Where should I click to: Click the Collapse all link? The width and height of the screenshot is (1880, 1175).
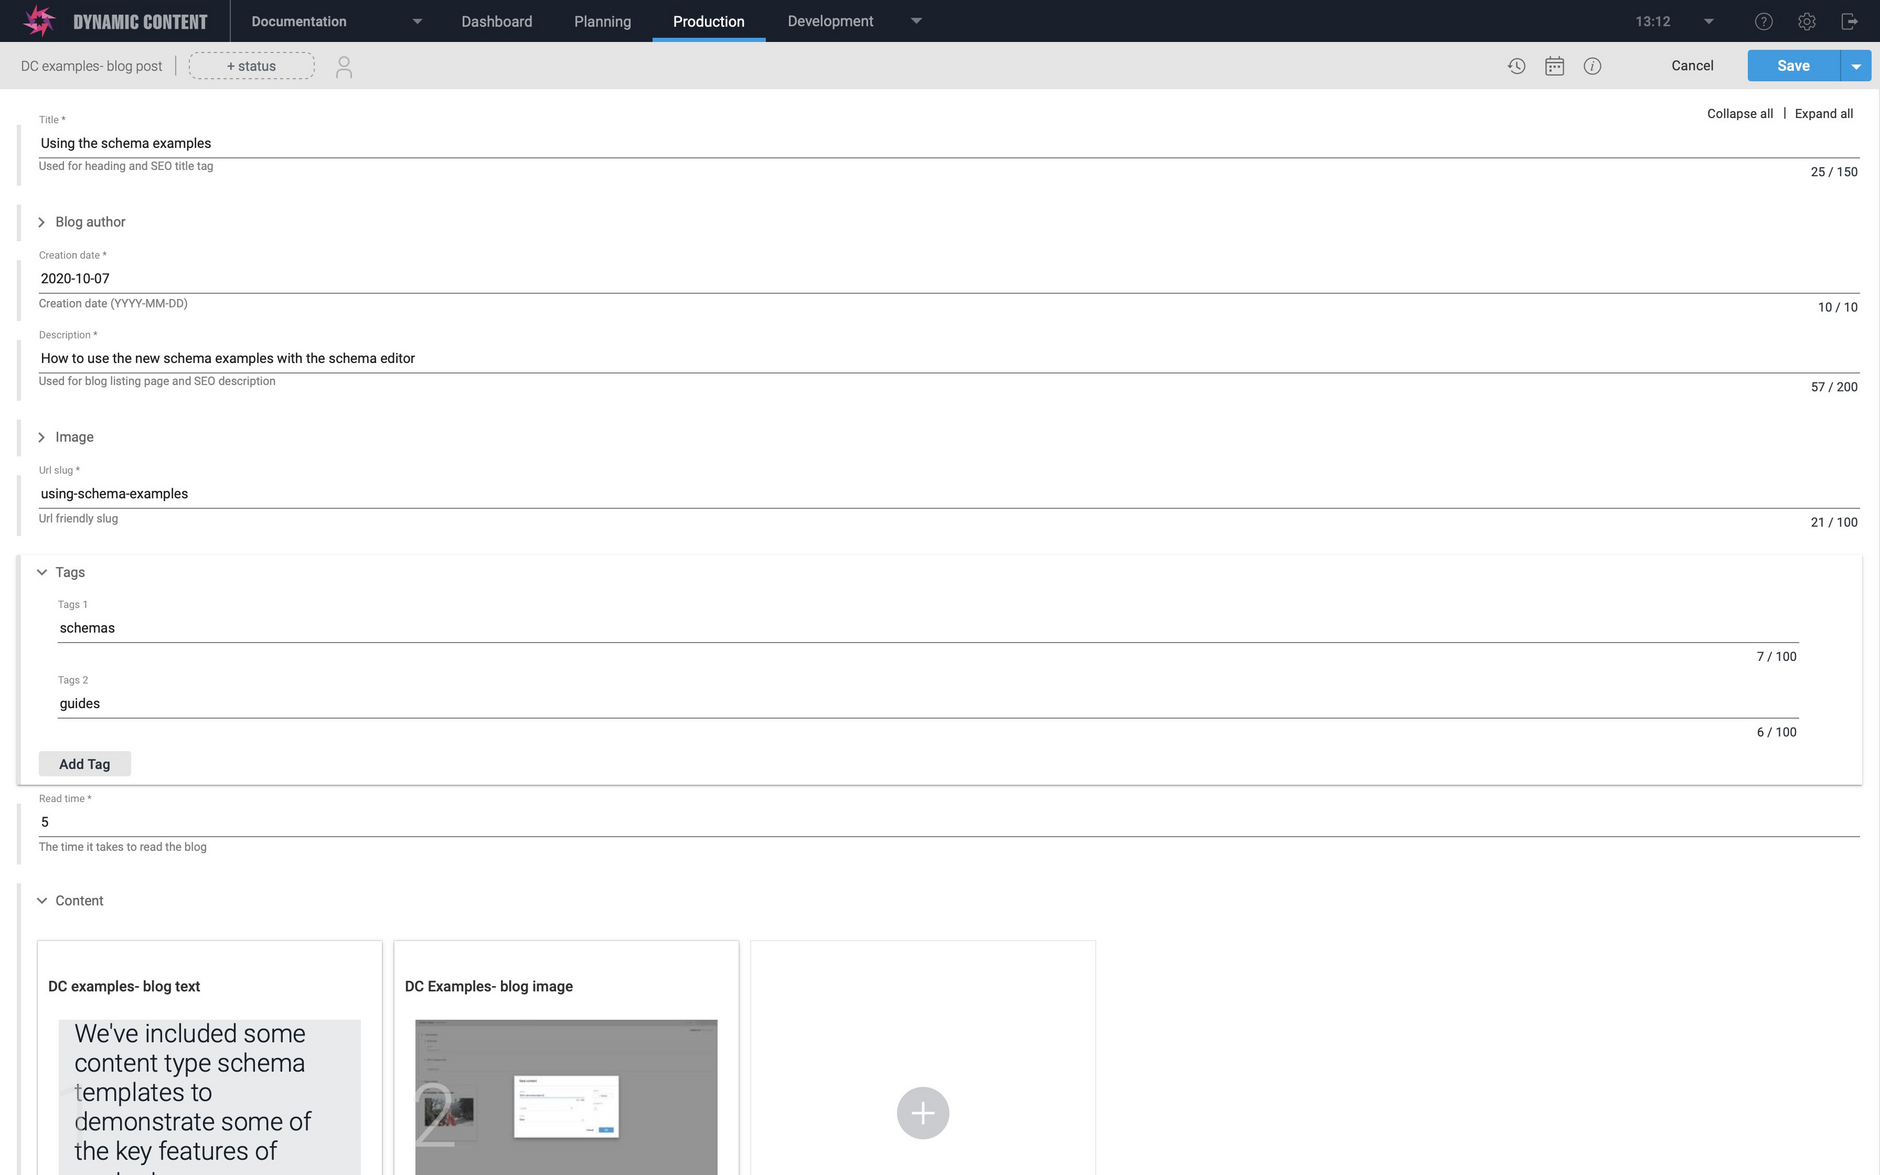[1739, 114]
